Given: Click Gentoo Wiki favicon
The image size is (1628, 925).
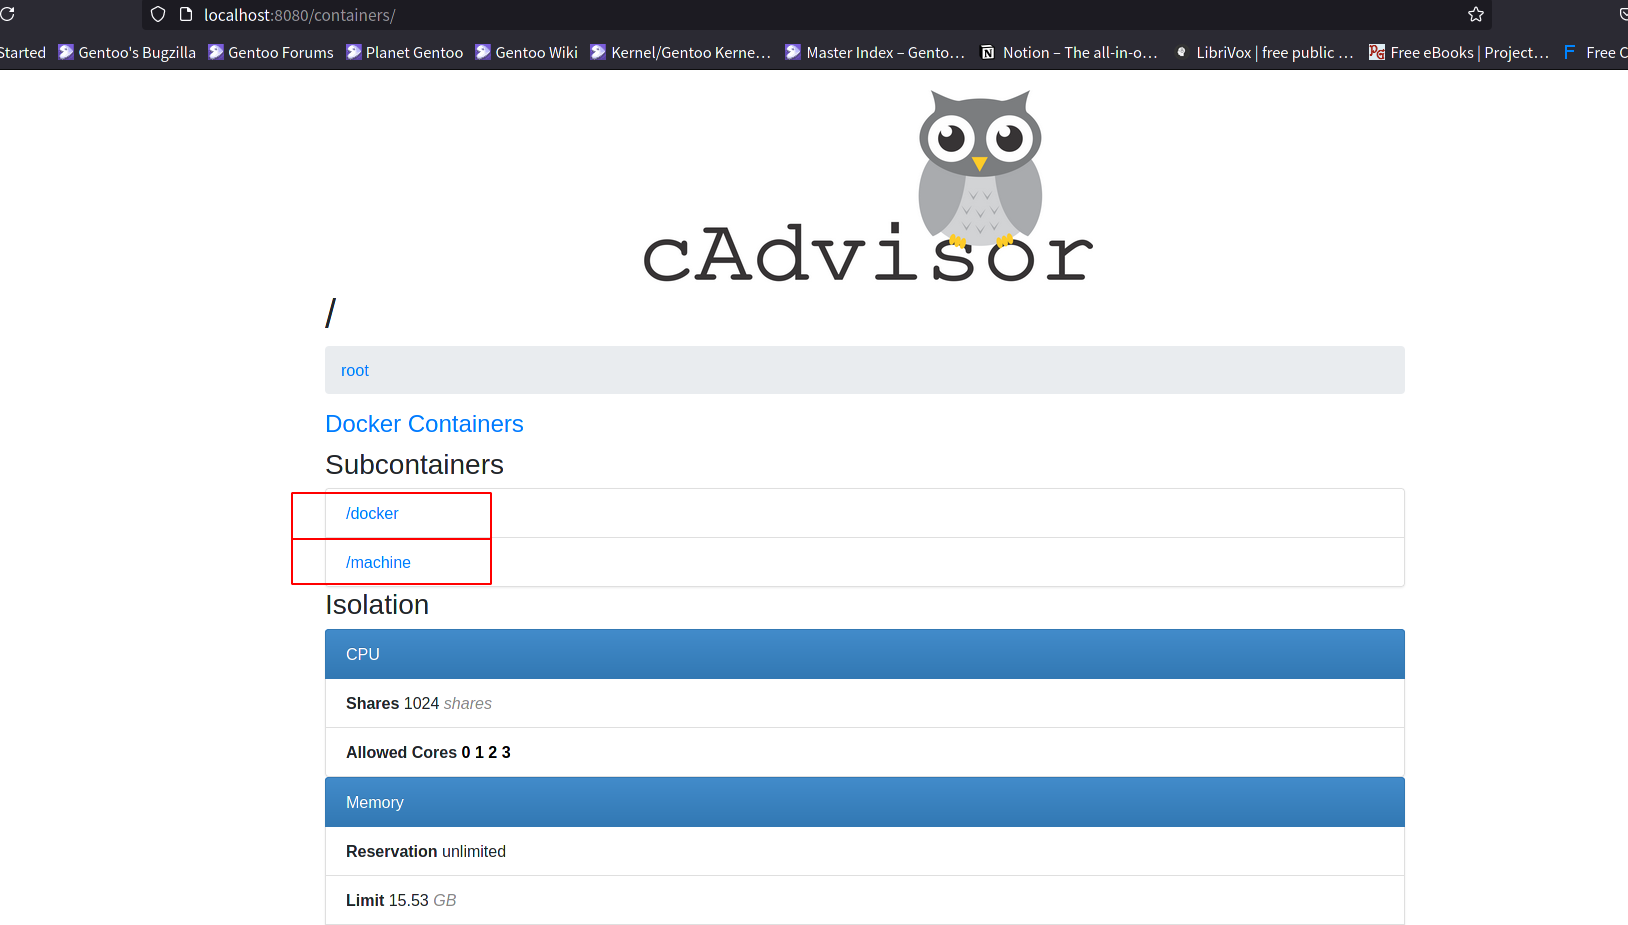Looking at the screenshot, I should coord(483,52).
